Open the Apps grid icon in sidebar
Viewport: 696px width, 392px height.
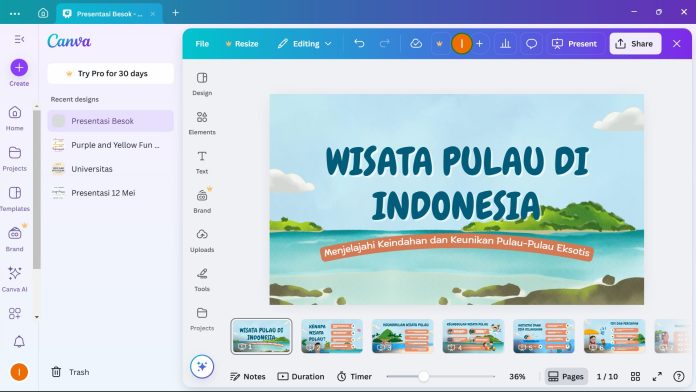click(x=15, y=313)
